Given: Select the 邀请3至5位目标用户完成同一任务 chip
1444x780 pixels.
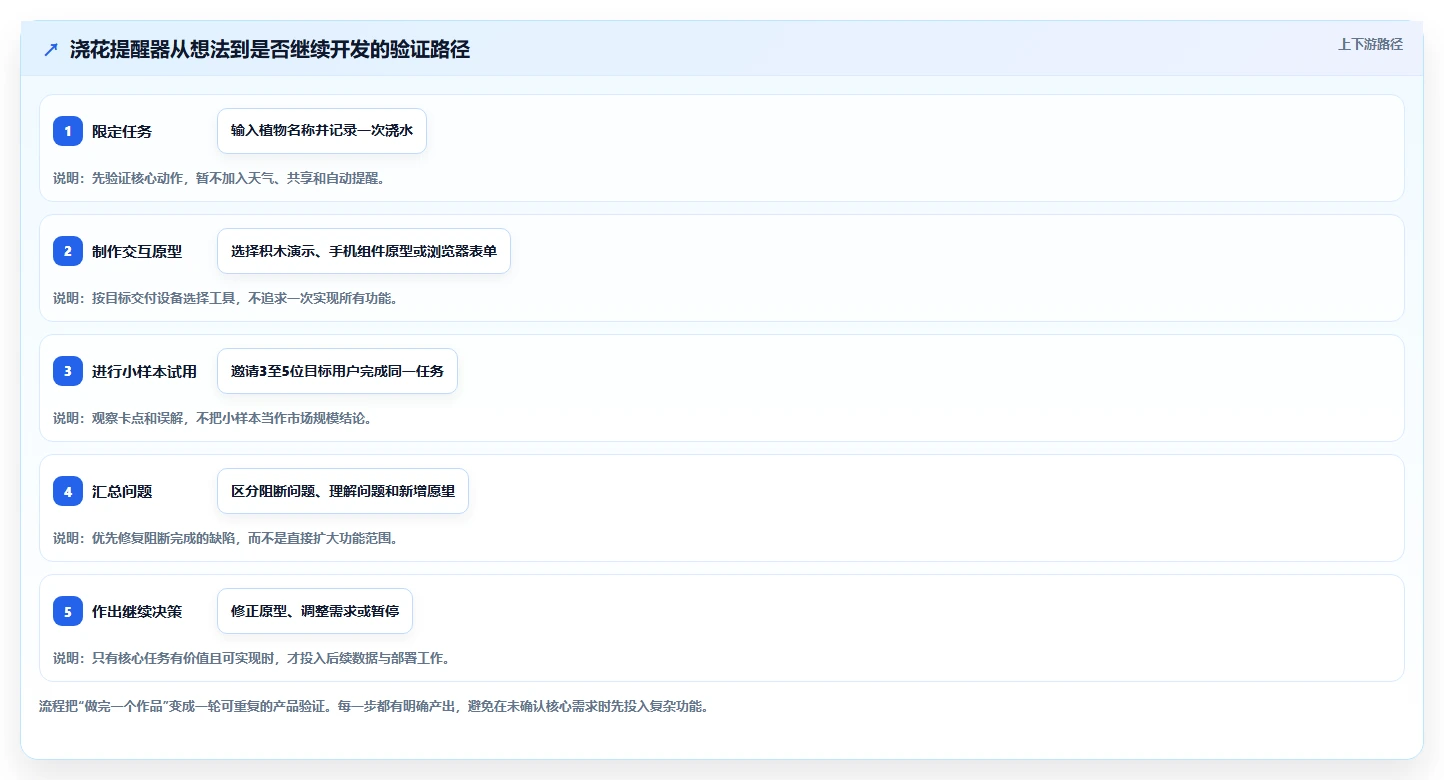Looking at the screenshot, I should click(337, 371).
